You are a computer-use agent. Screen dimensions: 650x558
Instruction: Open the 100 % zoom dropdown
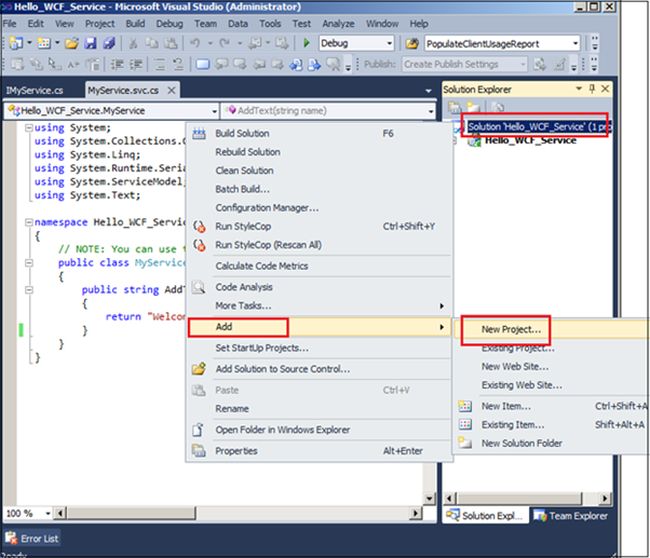click(x=48, y=513)
